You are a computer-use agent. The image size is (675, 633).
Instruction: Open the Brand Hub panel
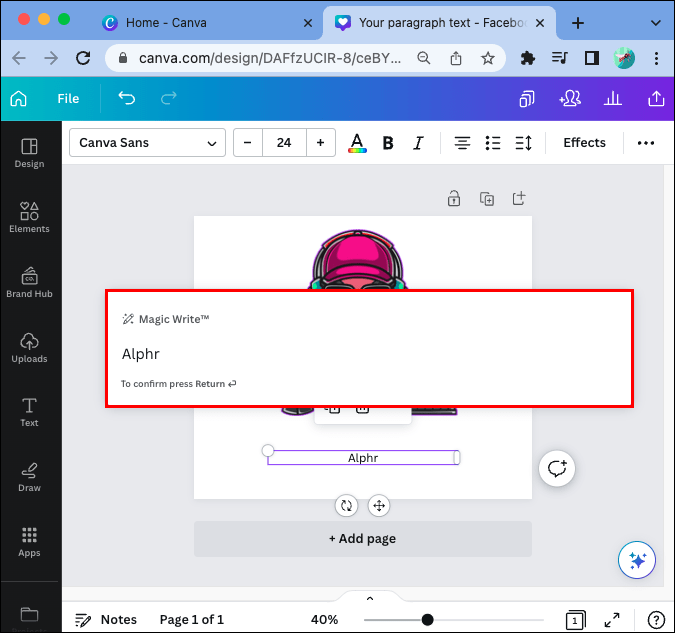coord(29,283)
